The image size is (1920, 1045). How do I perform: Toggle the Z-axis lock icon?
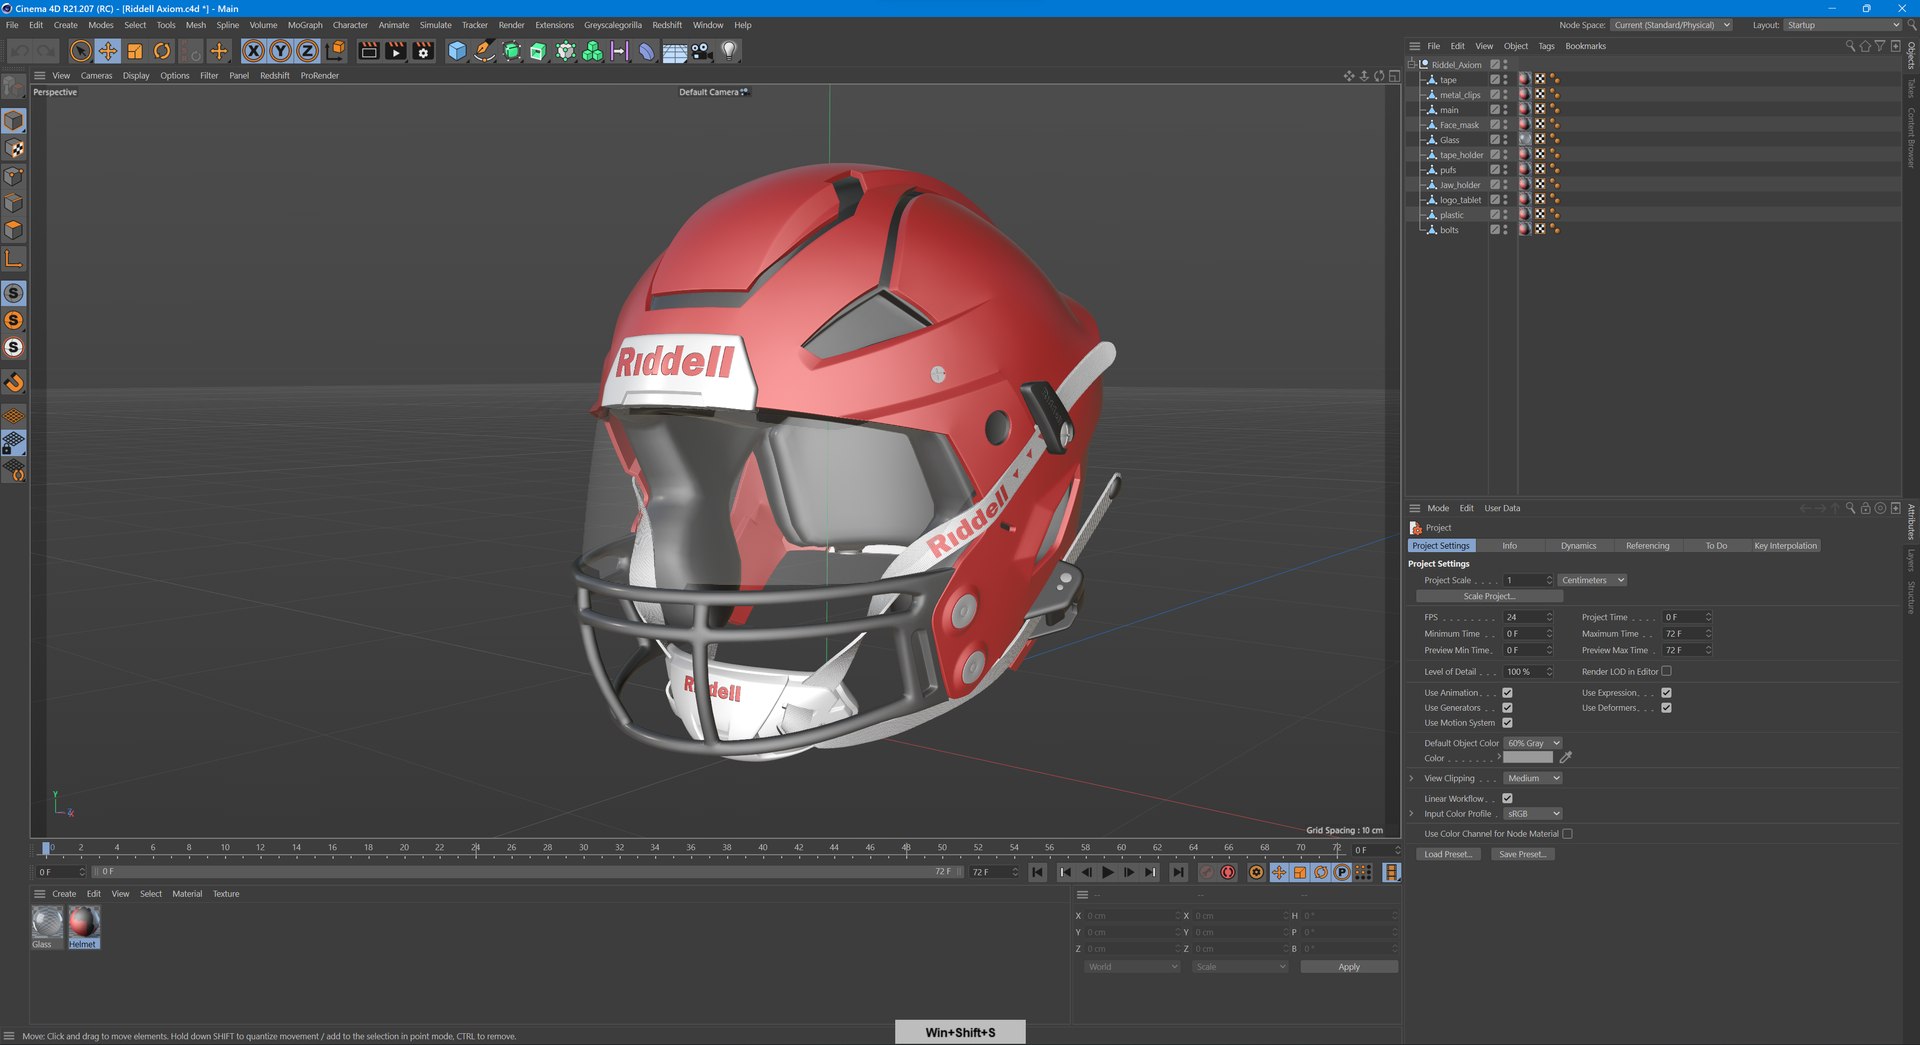pos(307,51)
